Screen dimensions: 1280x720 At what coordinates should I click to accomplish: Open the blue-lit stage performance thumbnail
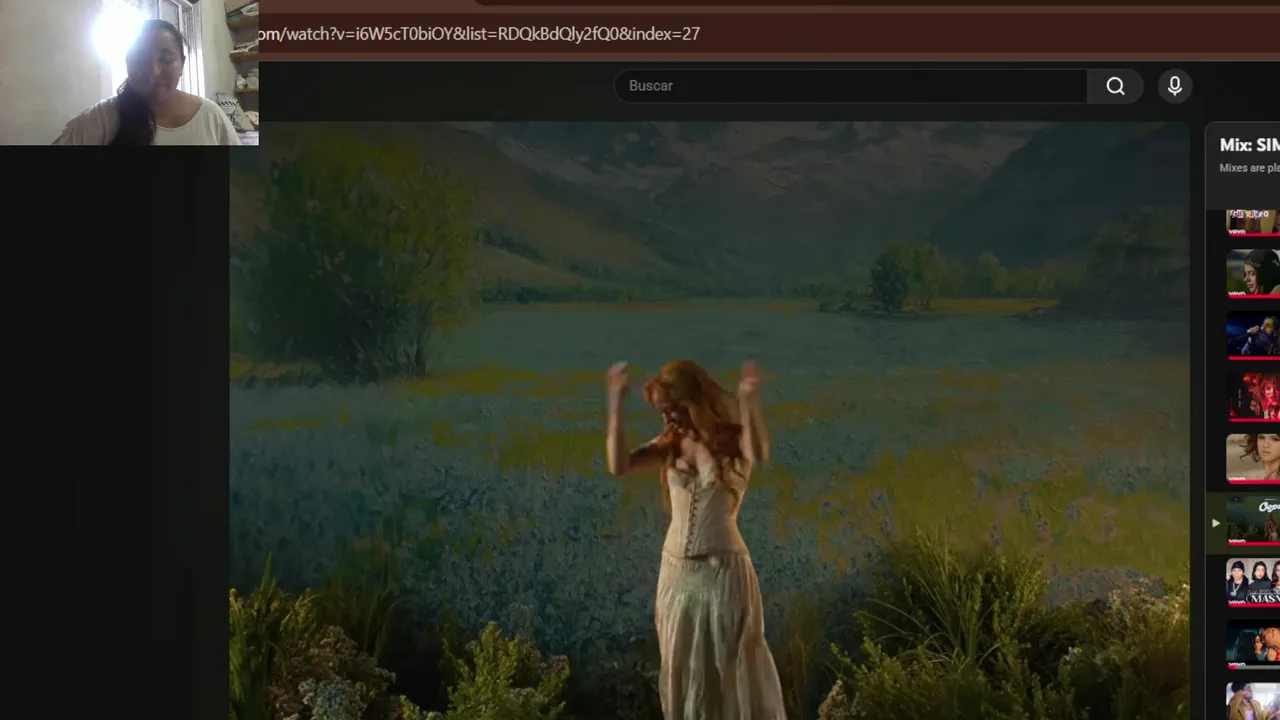[x=1253, y=334]
